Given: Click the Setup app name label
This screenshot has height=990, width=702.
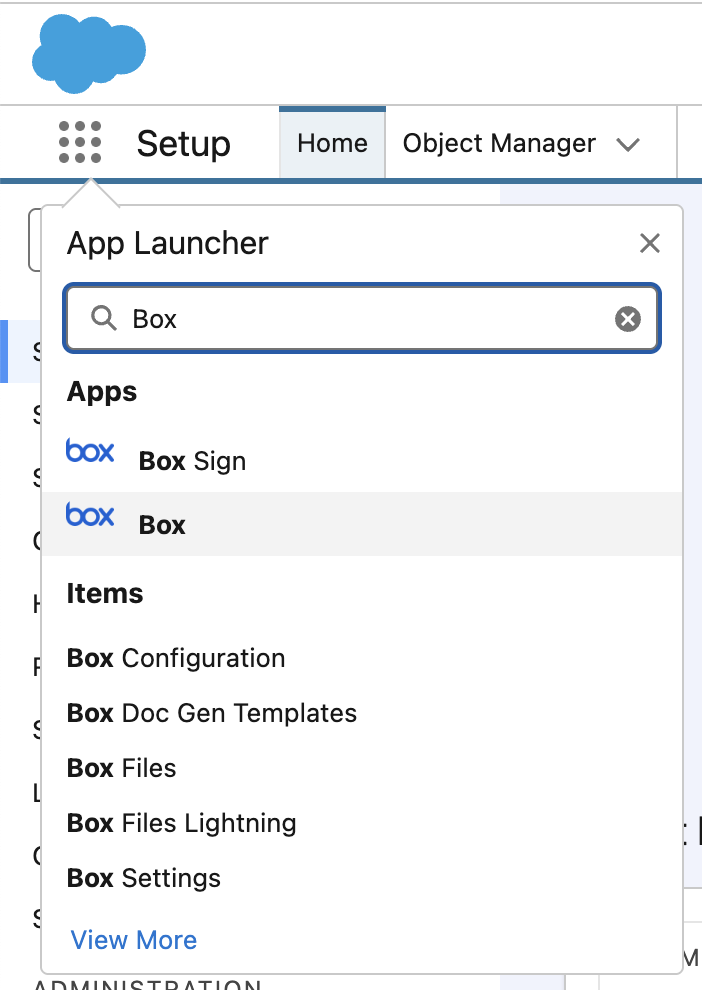Looking at the screenshot, I should [184, 144].
